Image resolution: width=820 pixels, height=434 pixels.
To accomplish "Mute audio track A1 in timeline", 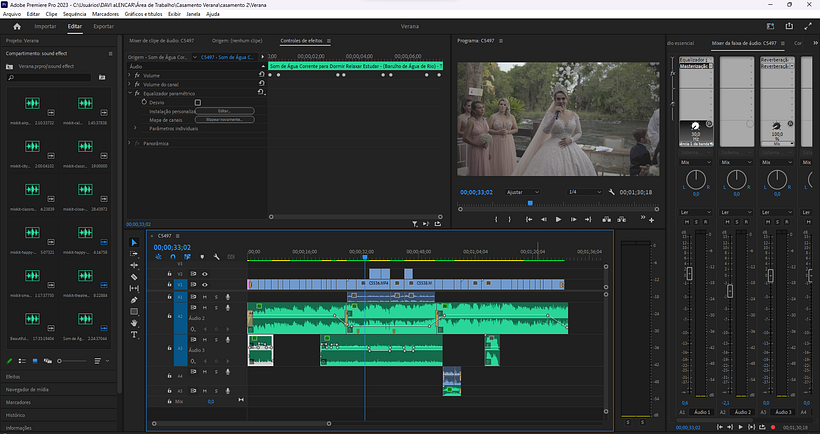I will coord(205,297).
